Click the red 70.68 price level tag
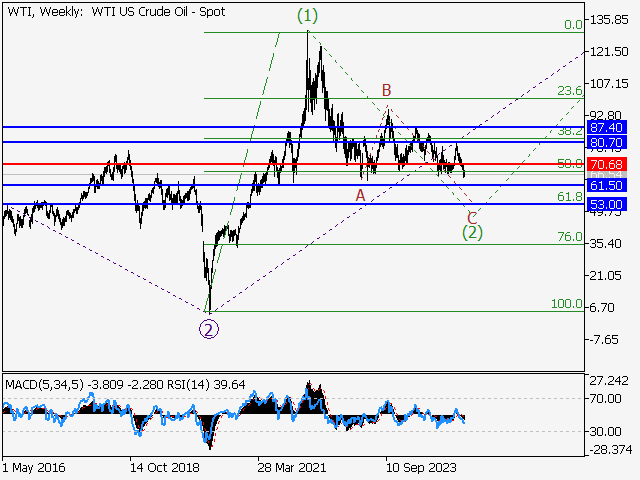640x480 pixels. 607,164
